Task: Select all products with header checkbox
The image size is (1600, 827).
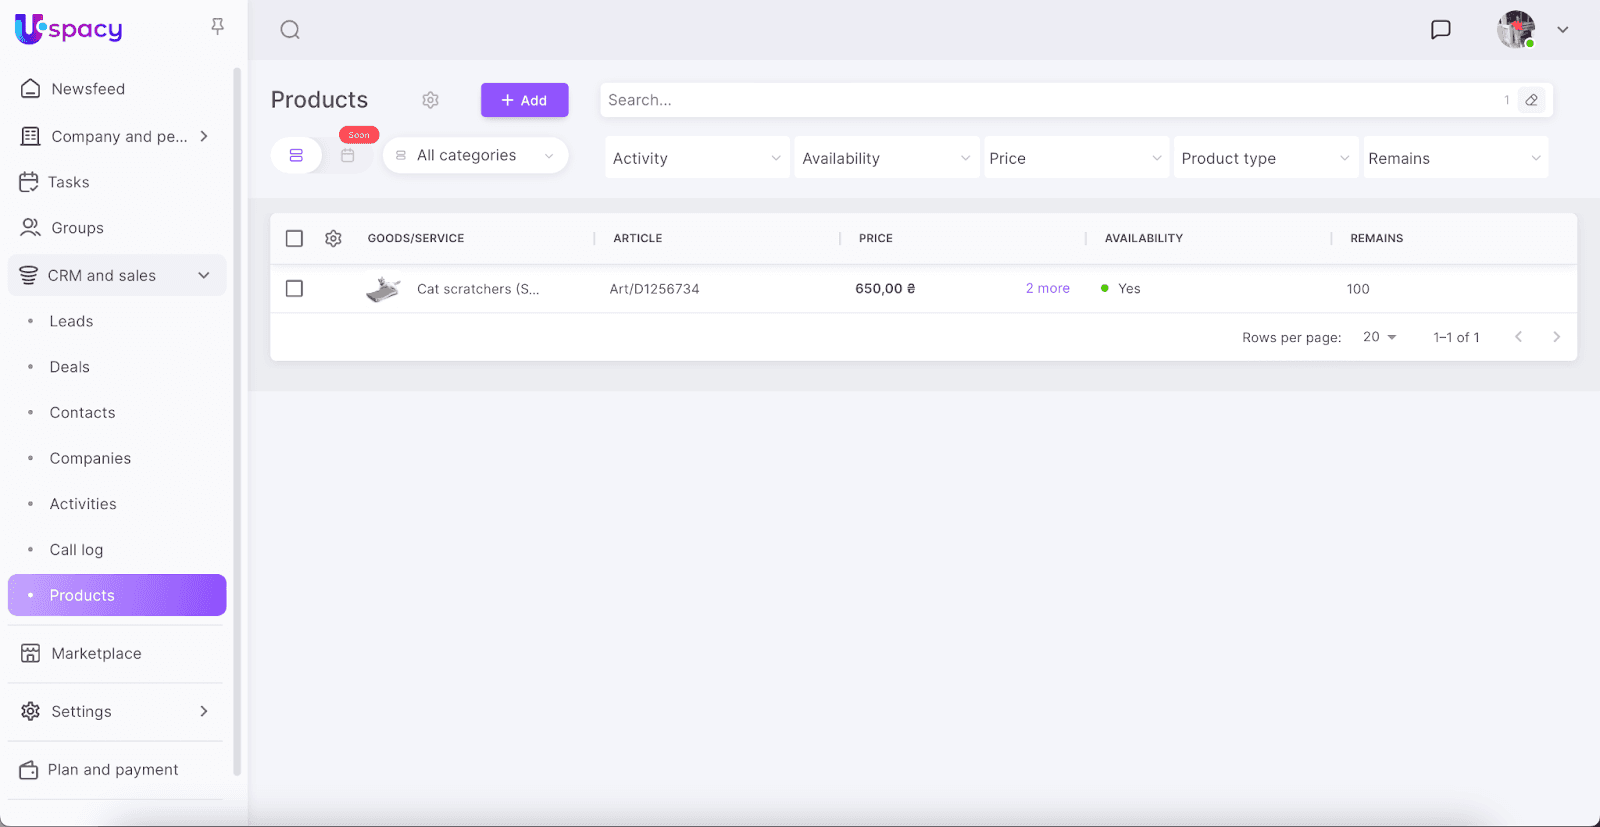Action: tap(294, 238)
